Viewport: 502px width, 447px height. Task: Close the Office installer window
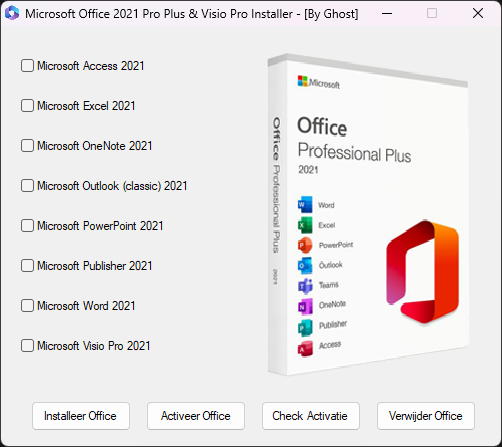(x=478, y=14)
